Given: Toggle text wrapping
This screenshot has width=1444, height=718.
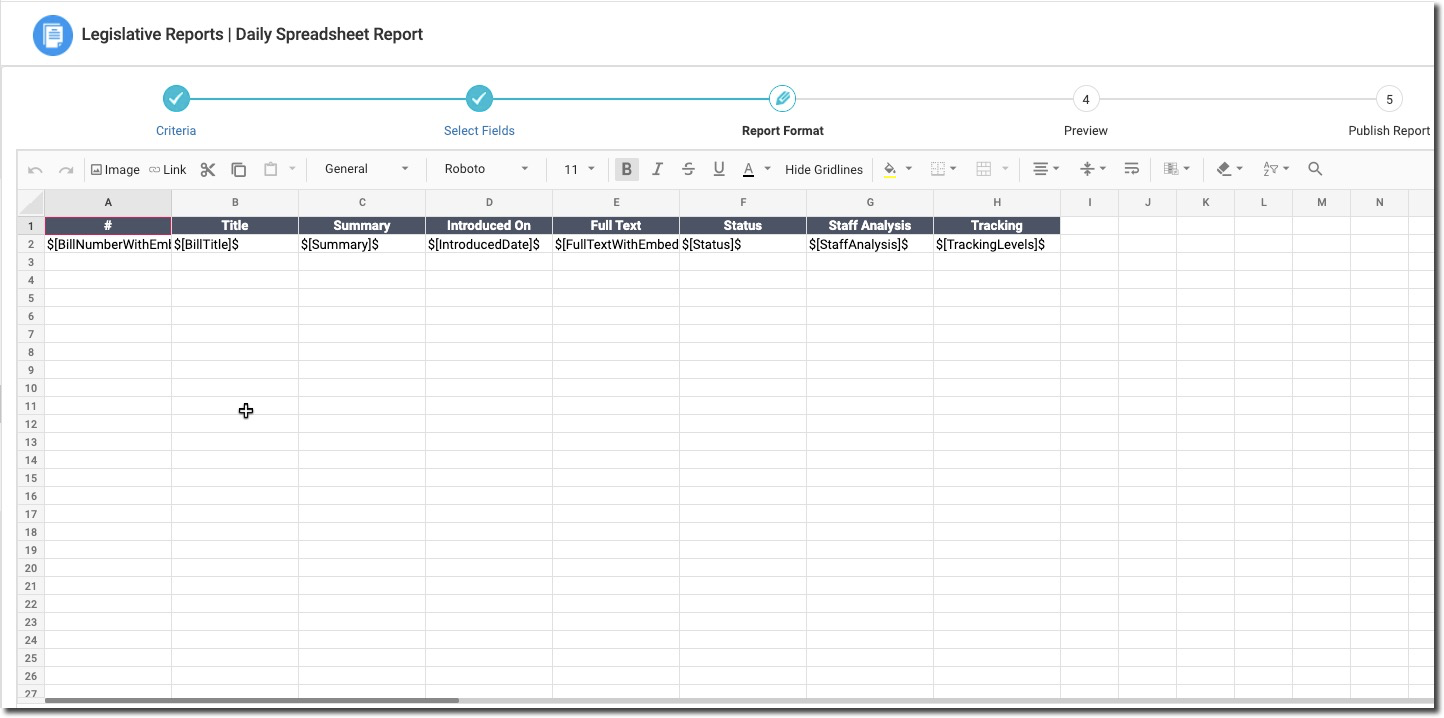Looking at the screenshot, I should tap(1132, 169).
